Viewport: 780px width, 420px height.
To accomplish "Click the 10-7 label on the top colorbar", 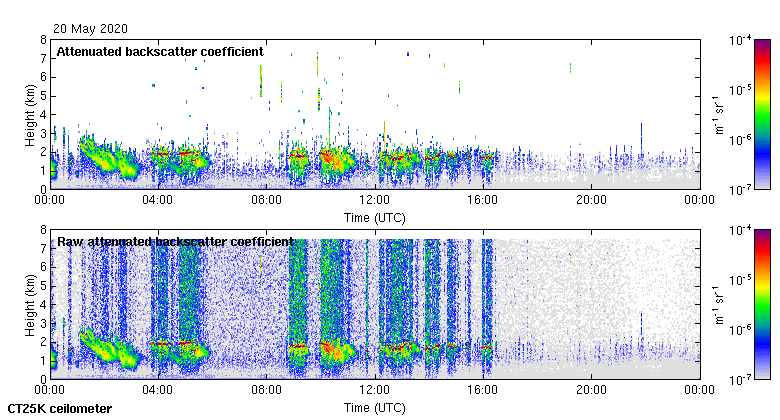I will point(740,190).
